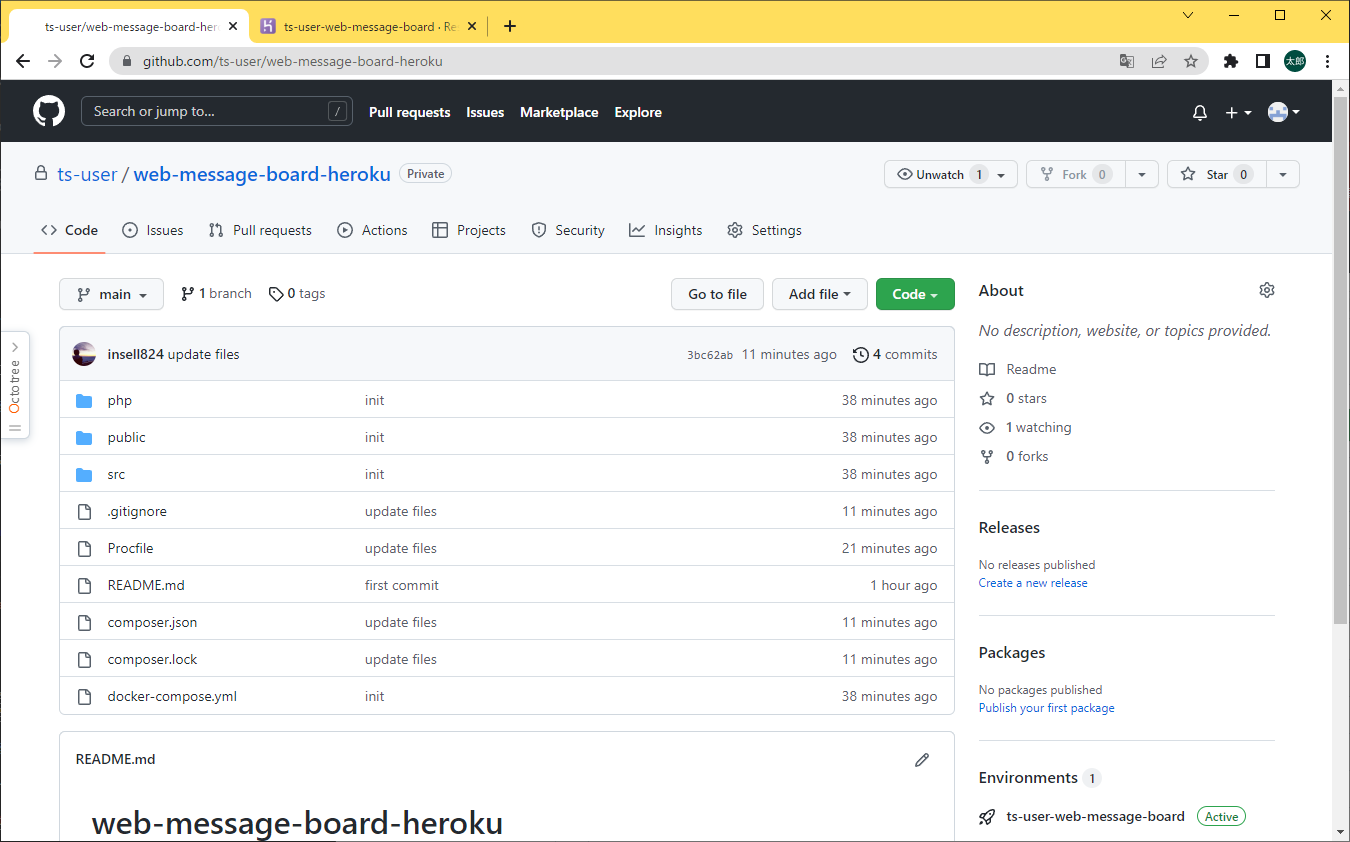This screenshot has height=842, width=1350.
Task: Share this page icon in address bar
Action: point(1159,61)
